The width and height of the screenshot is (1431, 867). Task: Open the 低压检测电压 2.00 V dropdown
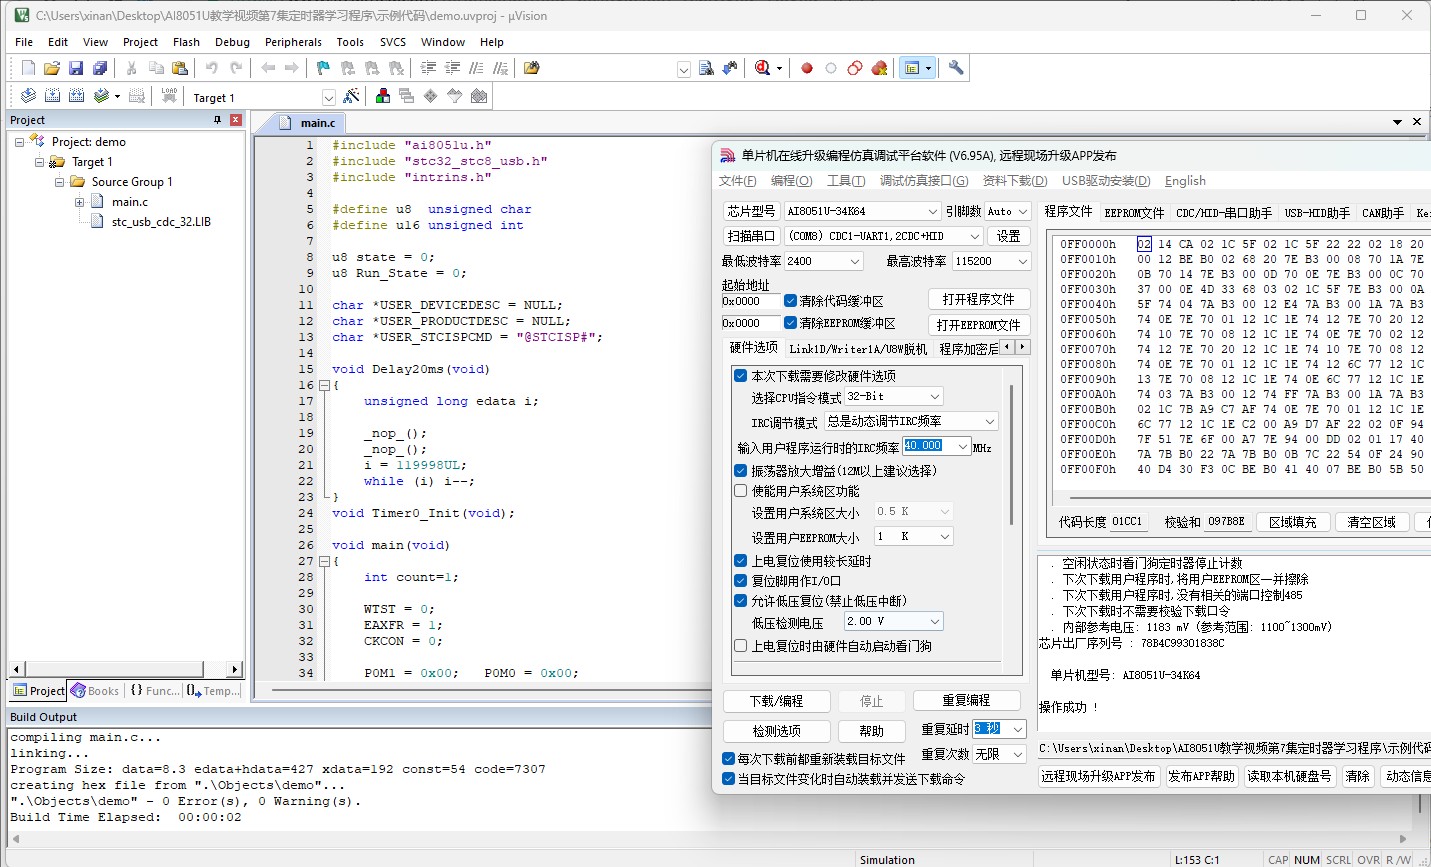893,621
